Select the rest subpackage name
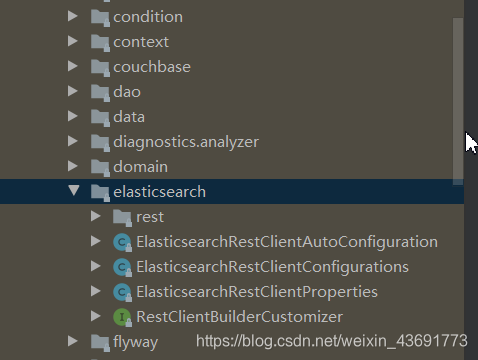 pos(150,217)
